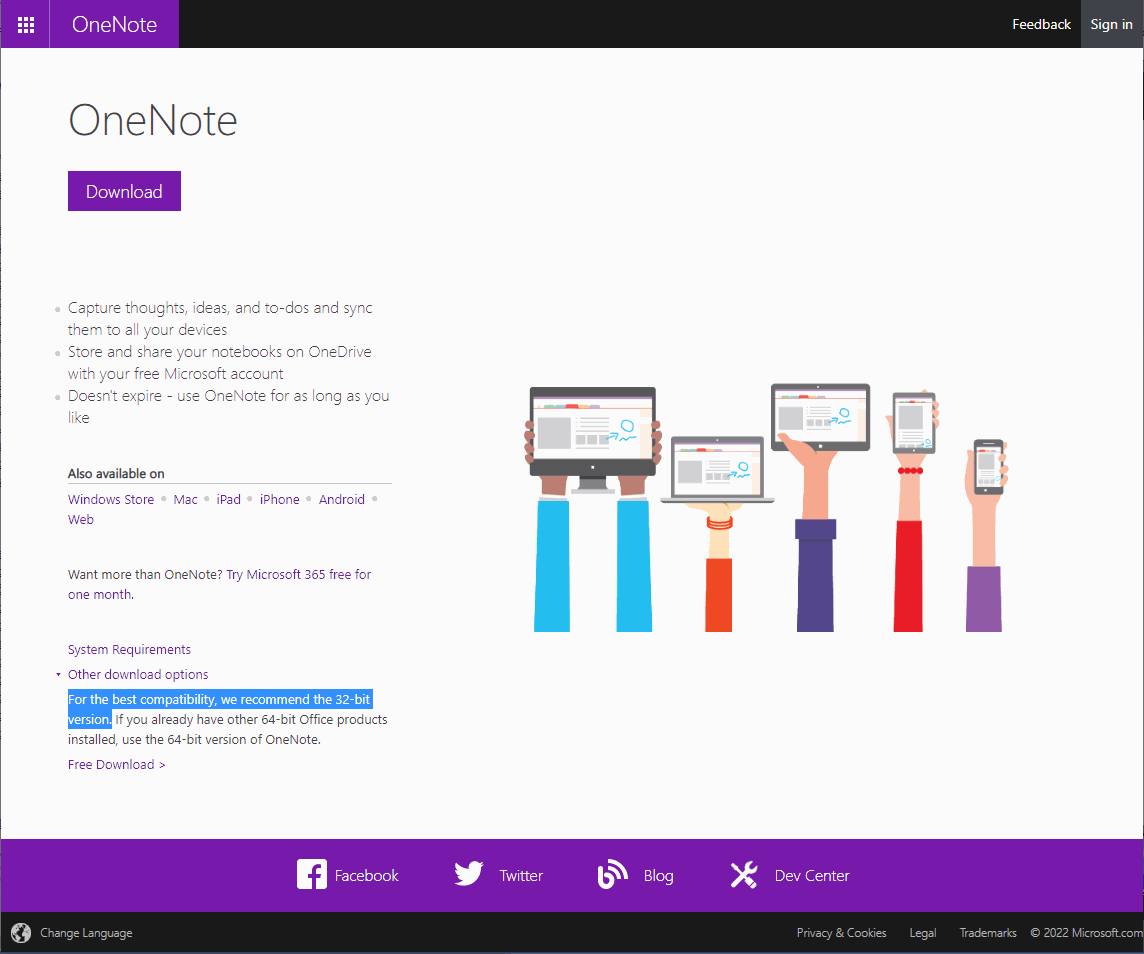Click the Free Download link
The height and width of the screenshot is (954, 1144).
coord(117,764)
